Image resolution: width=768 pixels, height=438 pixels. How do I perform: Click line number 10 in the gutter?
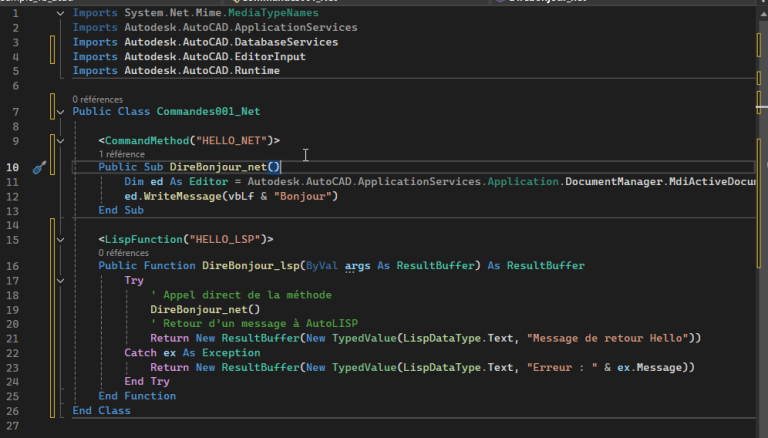click(12, 168)
